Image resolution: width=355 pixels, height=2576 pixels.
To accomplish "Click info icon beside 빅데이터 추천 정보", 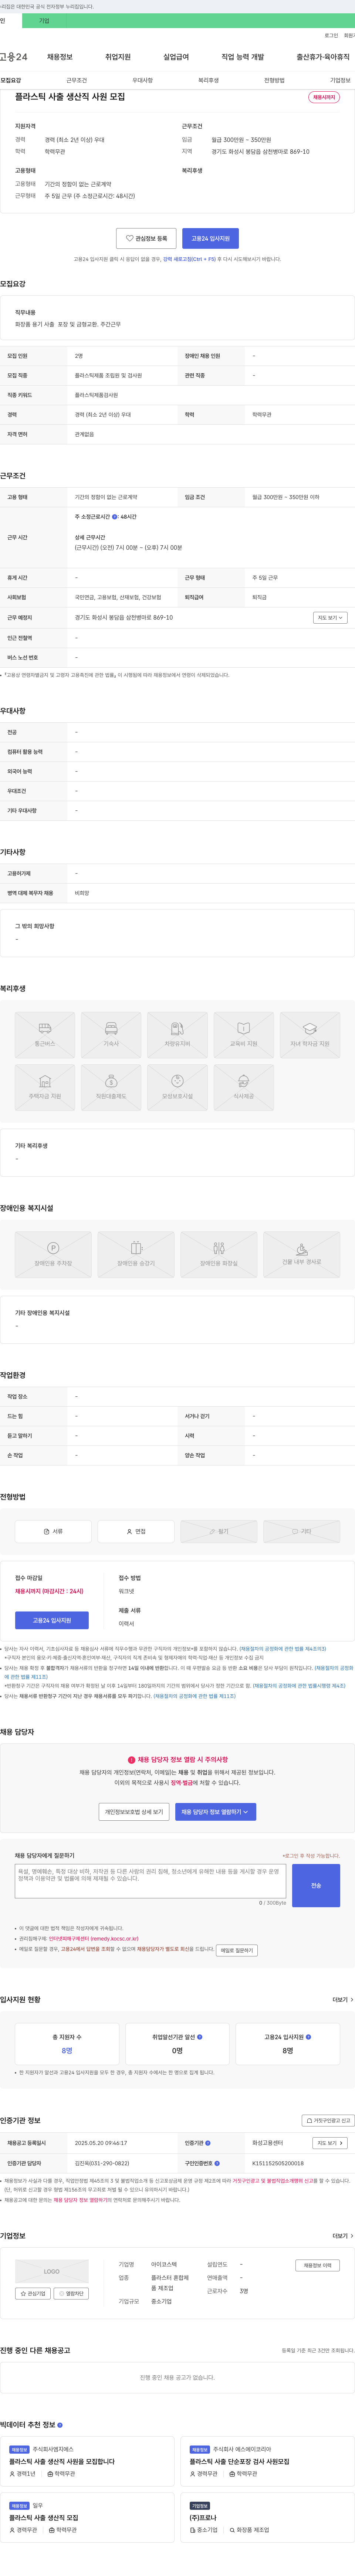I will click(x=60, y=2425).
